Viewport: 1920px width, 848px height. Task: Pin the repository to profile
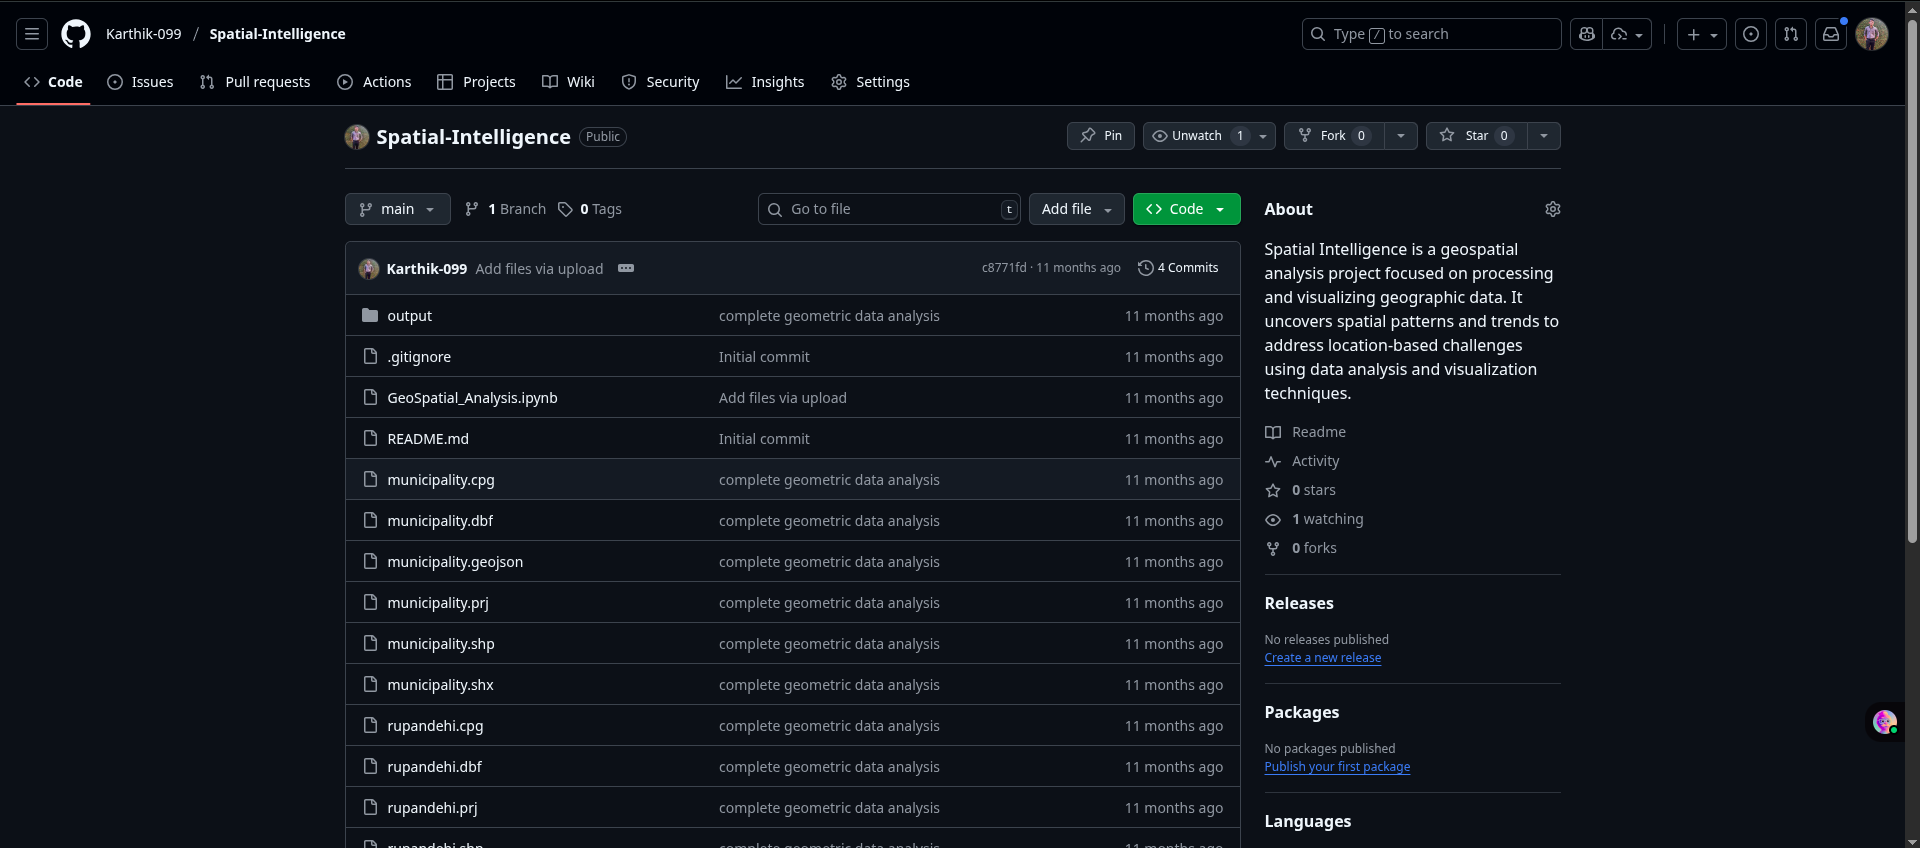[1100, 136]
